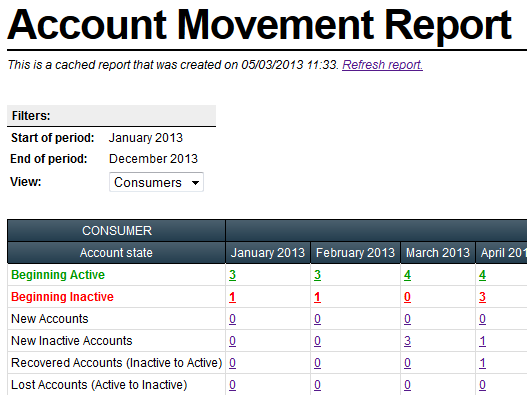Open Lost Accounts count for February 2013
The image size is (527, 395).
[x=317, y=385]
